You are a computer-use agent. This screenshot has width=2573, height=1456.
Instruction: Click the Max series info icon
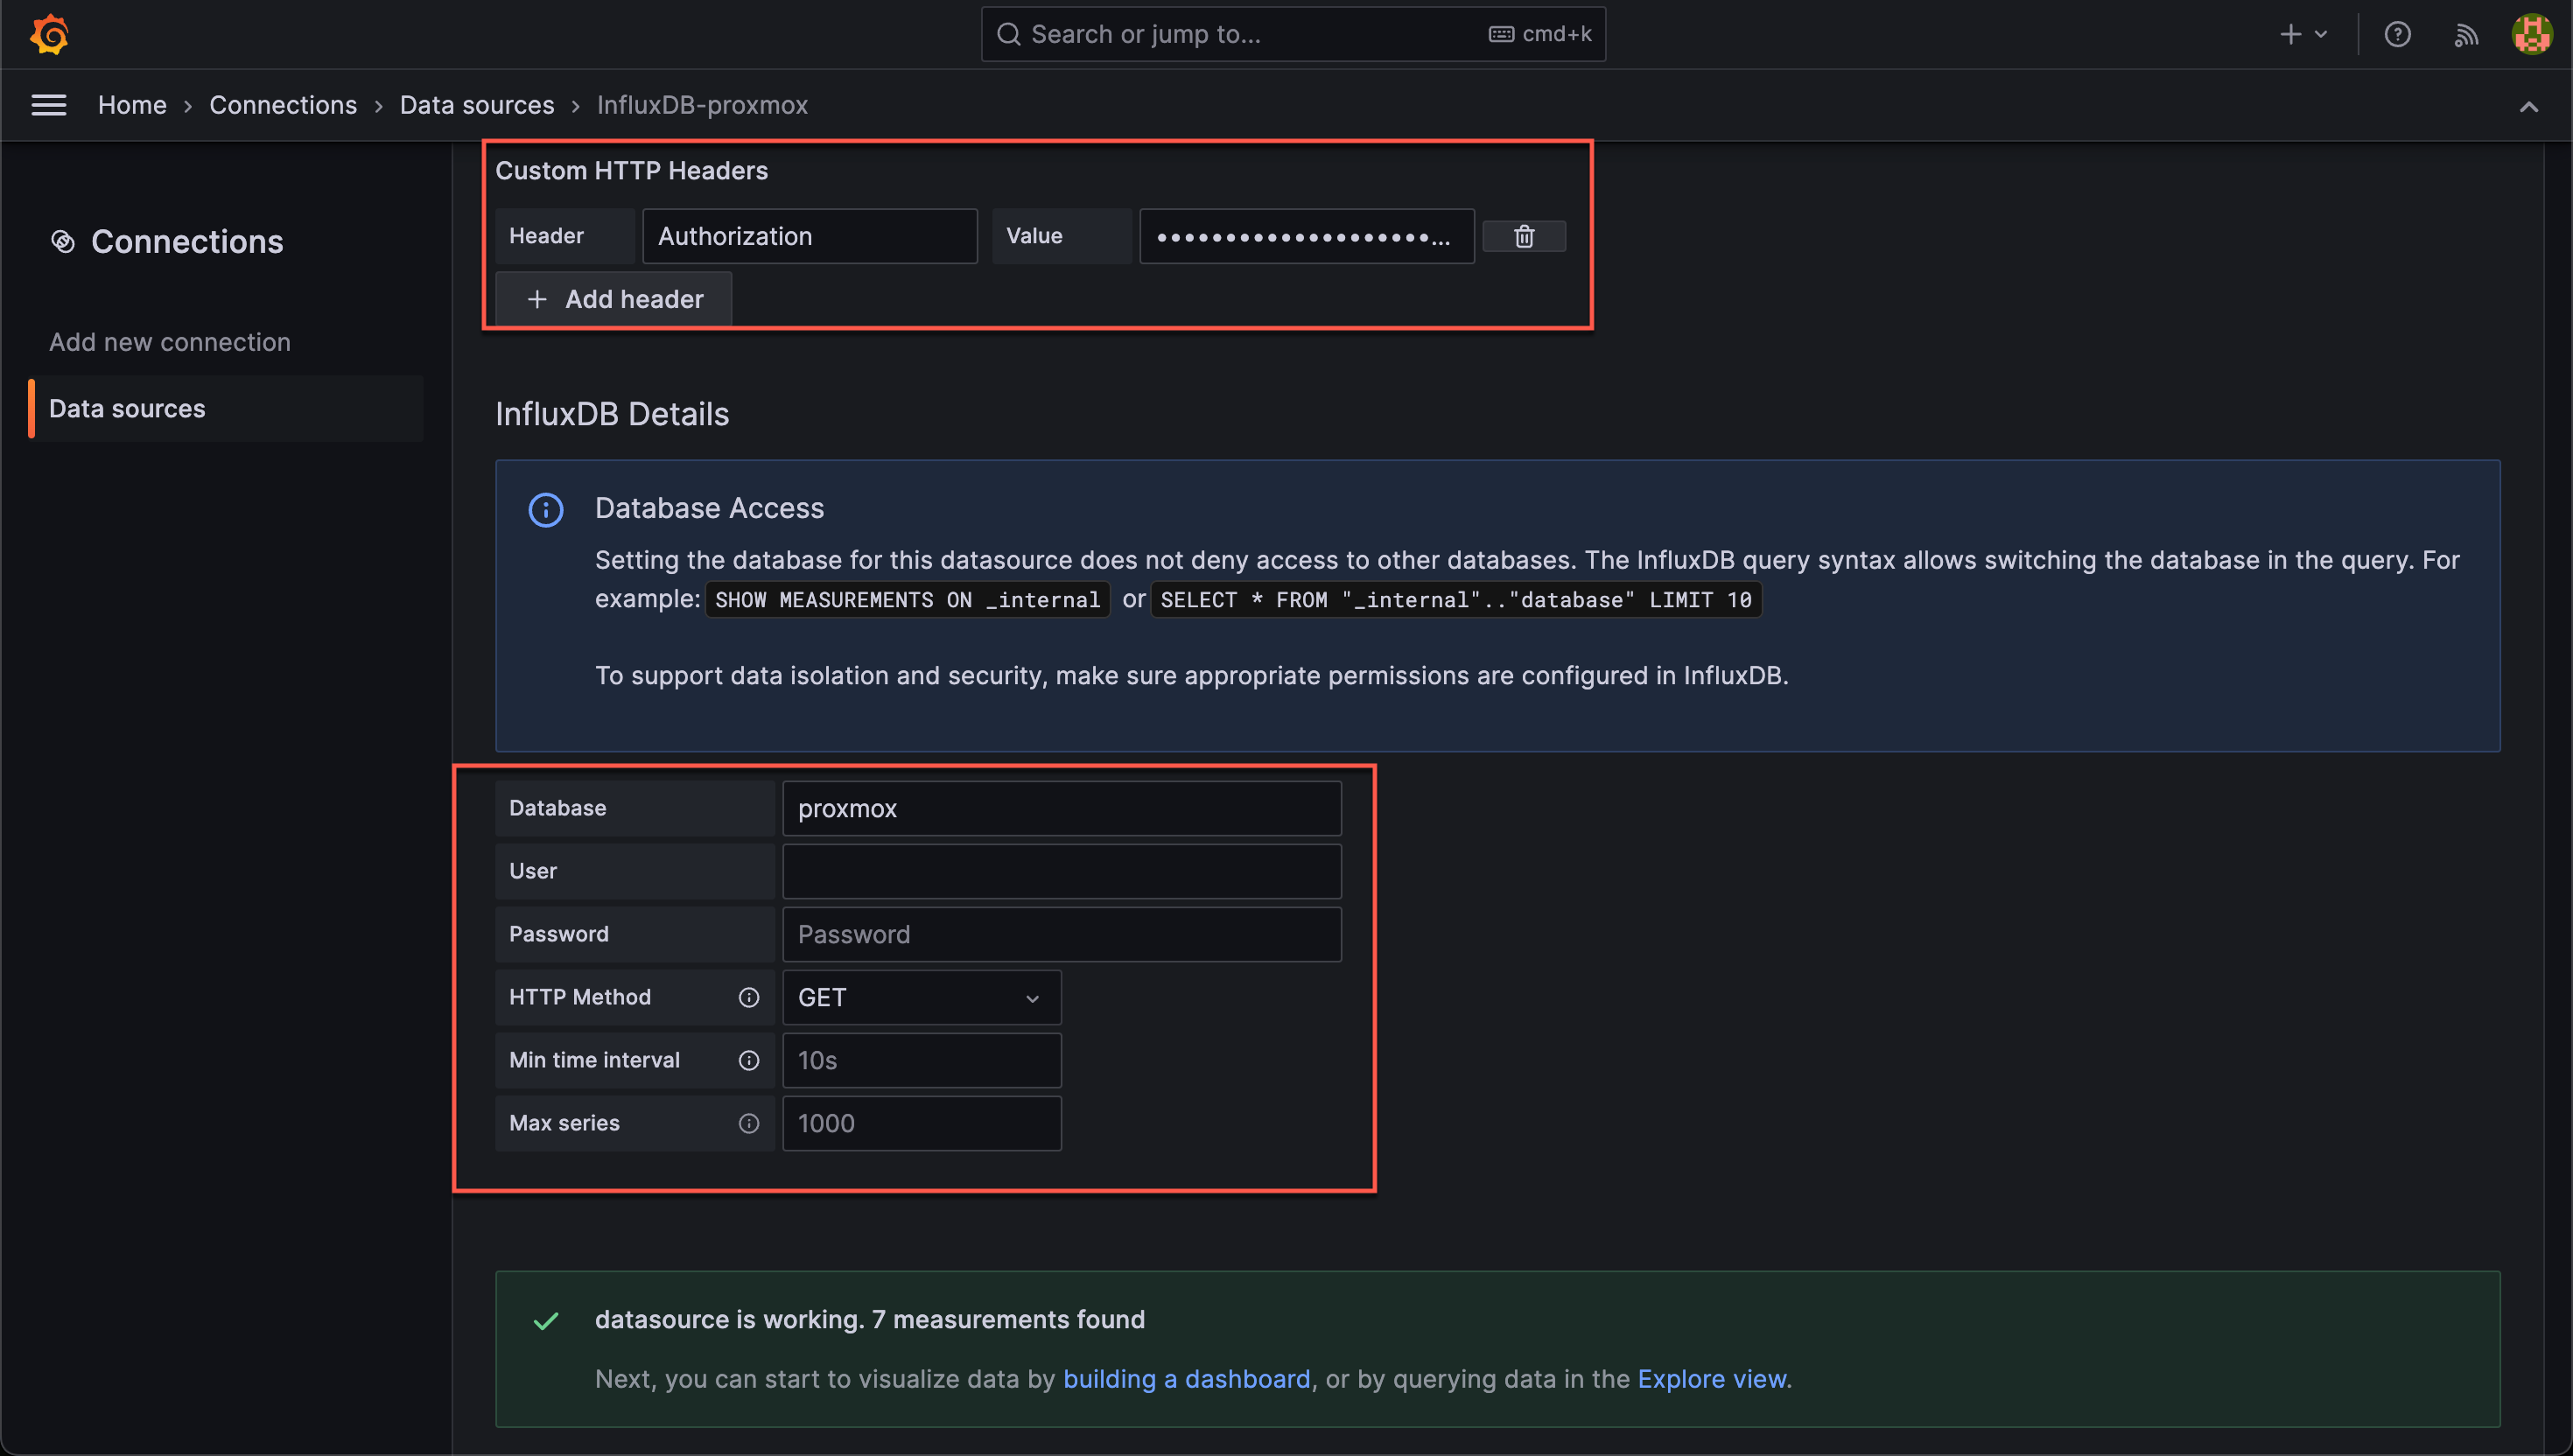point(749,1123)
